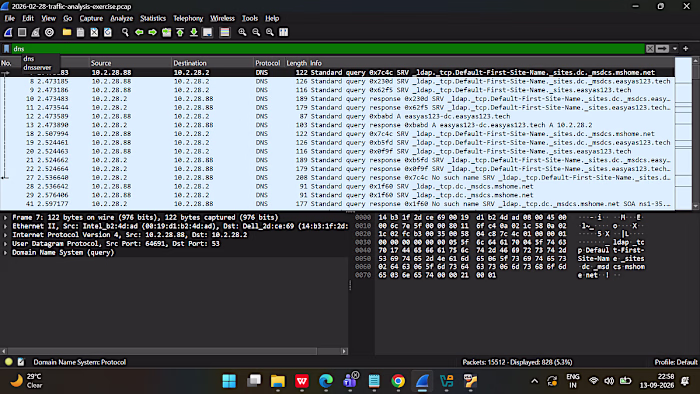Viewport: 700px width, 394px height.
Task: Apply the display filter arrow button
Action: pyautogui.click(x=662, y=49)
